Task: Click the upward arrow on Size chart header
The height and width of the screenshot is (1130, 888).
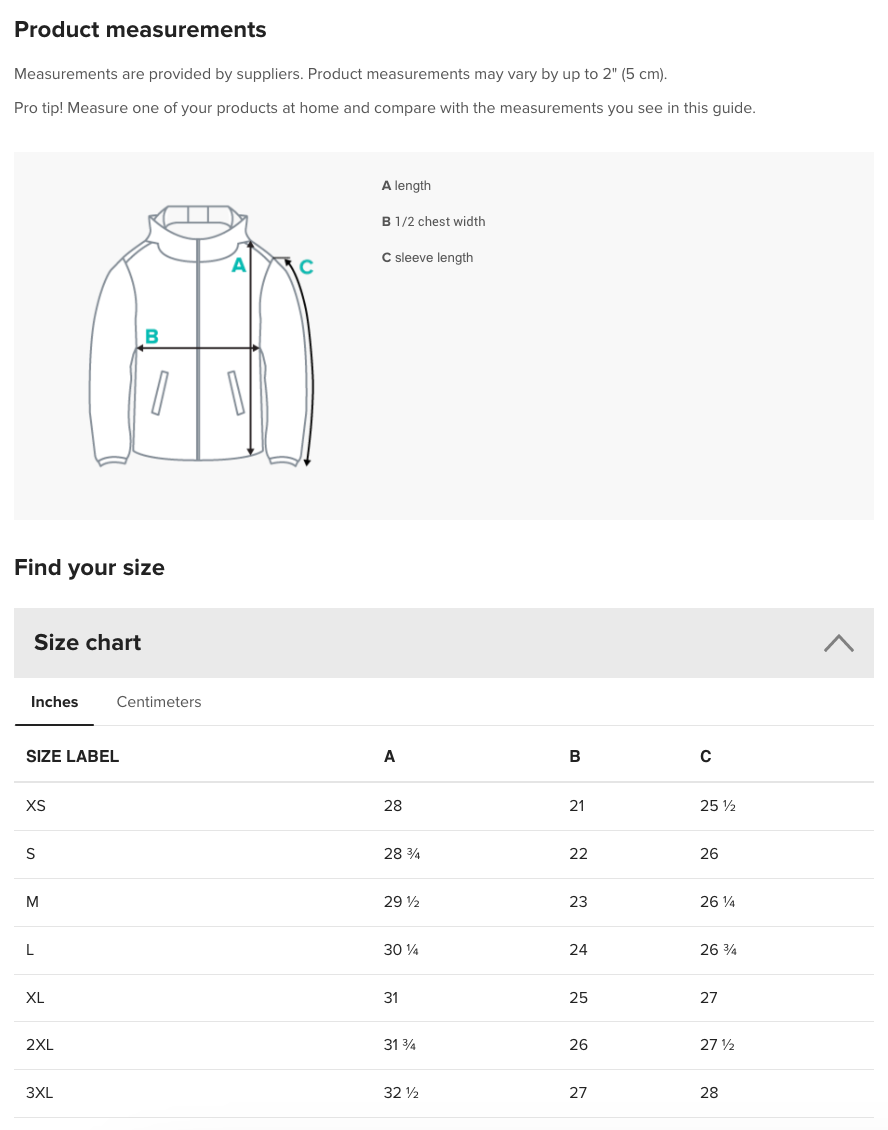Action: 838,643
